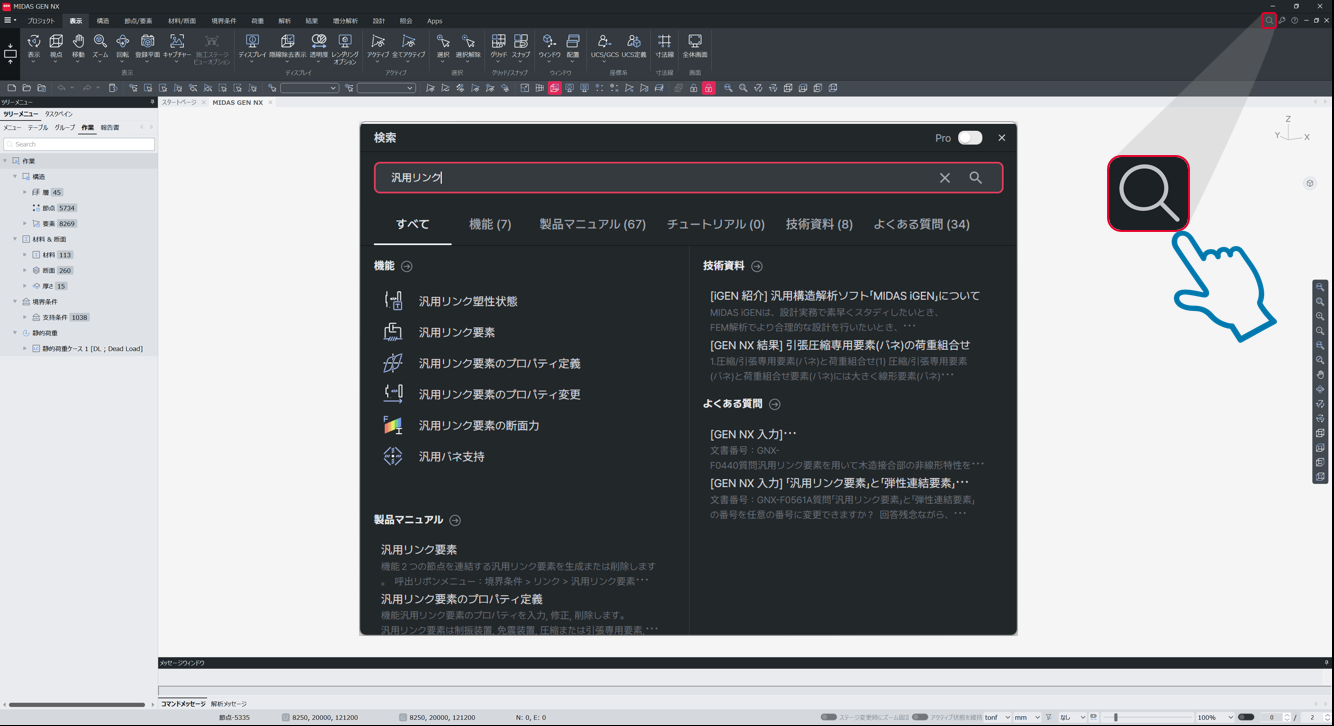Select 節点 5734 in work tree
The image size is (1334, 726).
pyautogui.click(x=54, y=208)
